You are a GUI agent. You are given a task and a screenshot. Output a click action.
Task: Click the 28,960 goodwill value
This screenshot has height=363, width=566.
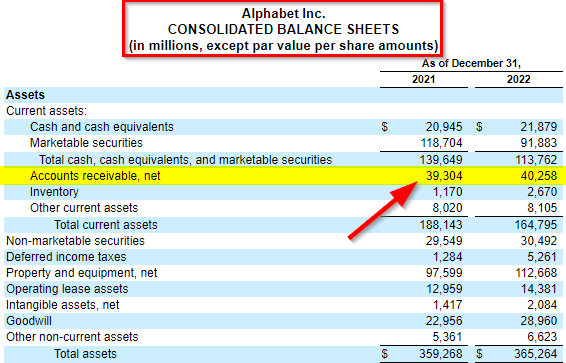point(539,321)
